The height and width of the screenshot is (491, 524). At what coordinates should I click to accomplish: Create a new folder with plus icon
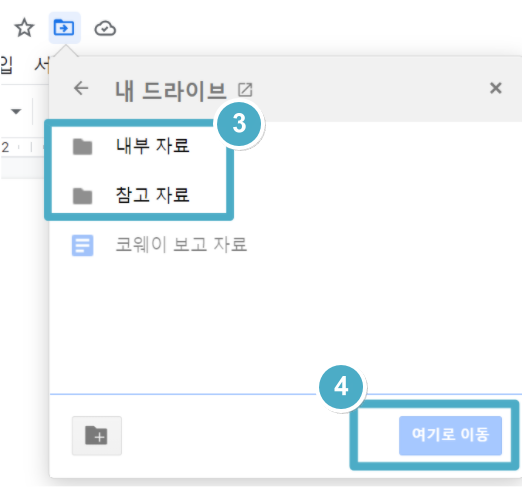97,436
